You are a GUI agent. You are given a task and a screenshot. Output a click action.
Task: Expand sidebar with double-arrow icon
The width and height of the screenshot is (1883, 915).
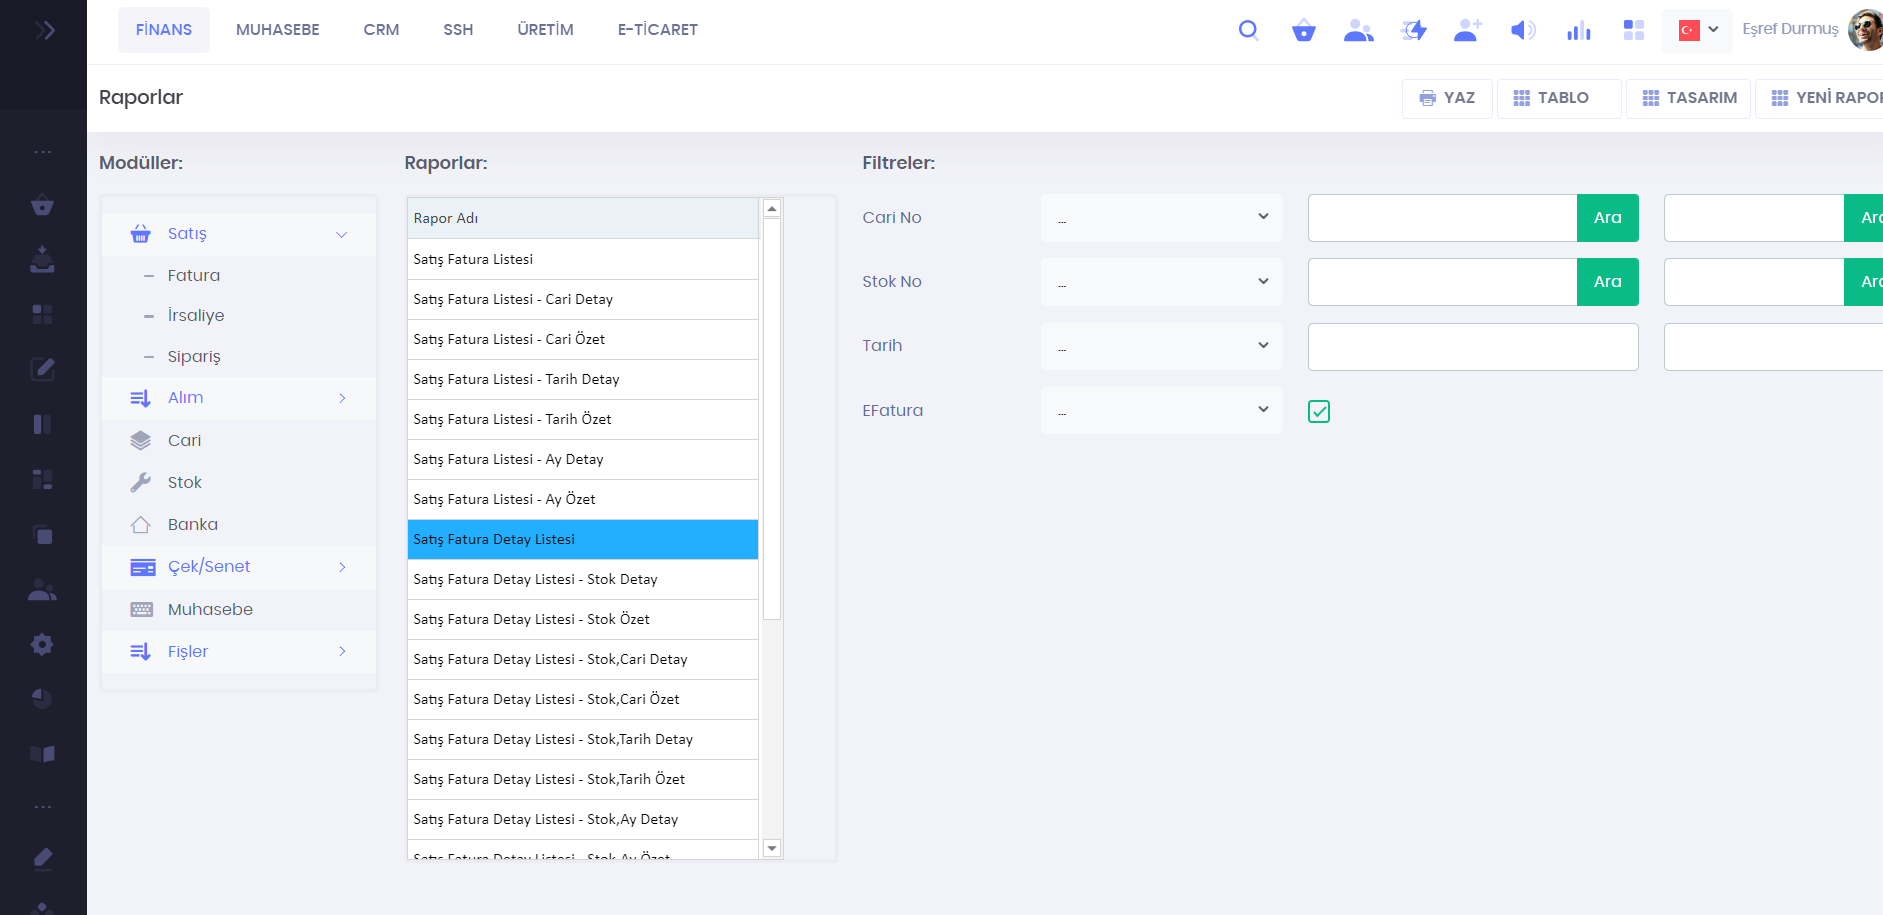44,30
